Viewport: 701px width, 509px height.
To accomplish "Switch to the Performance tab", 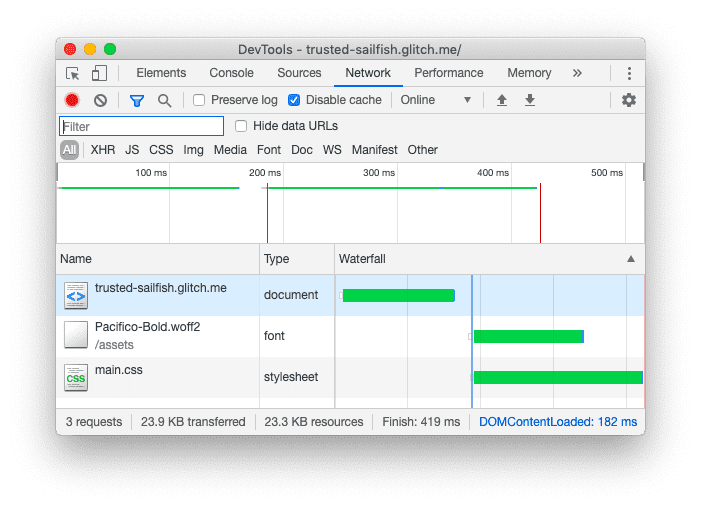I will [x=448, y=73].
